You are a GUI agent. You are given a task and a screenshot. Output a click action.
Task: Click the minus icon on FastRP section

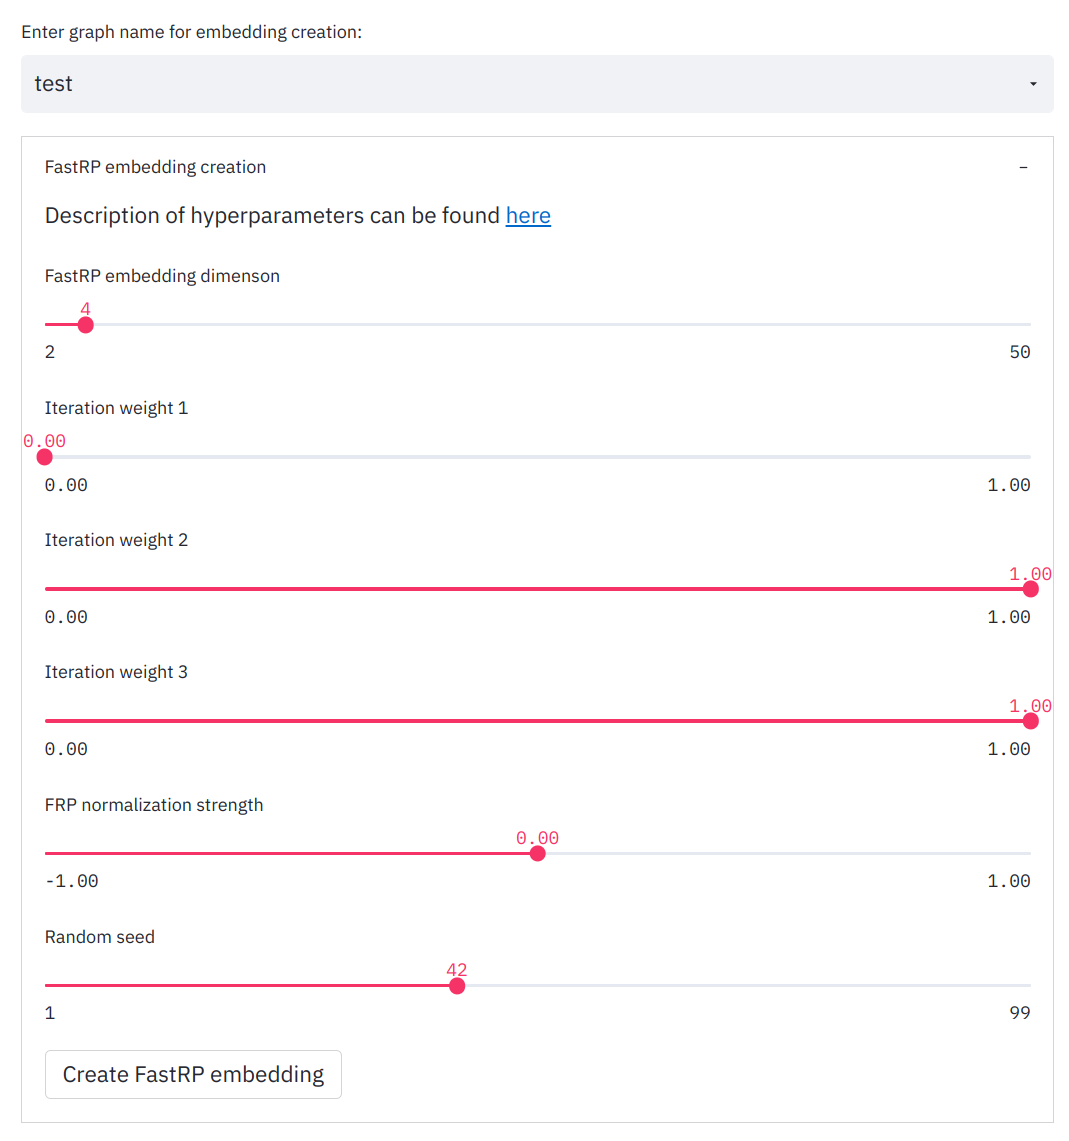pos(1023,168)
